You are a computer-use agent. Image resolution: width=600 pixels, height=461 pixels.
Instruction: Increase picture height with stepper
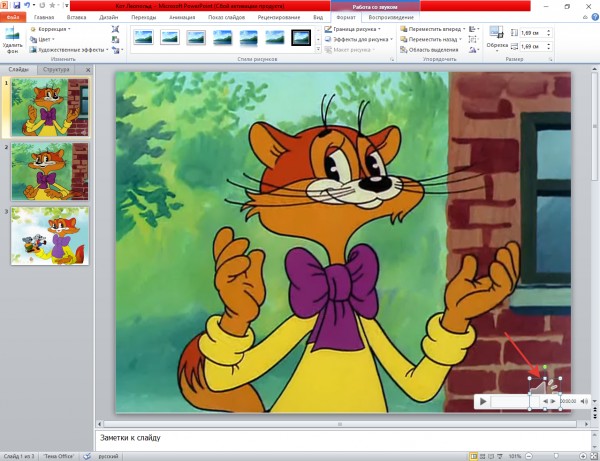[x=549, y=31]
